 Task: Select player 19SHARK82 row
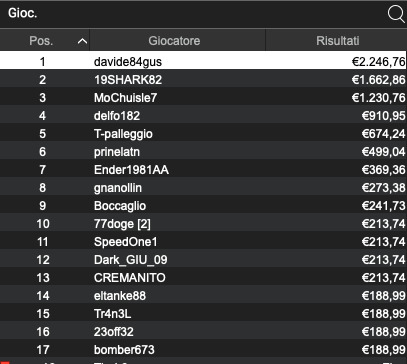pyautogui.click(x=203, y=80)
